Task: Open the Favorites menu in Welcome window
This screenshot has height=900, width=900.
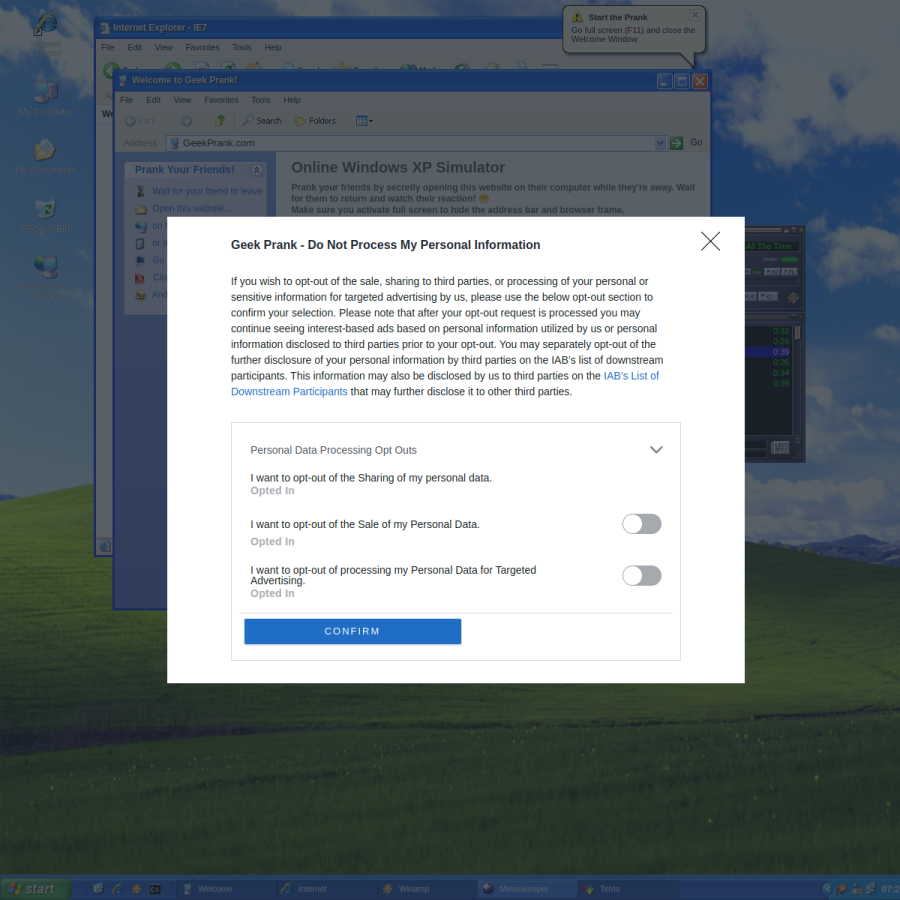Action: [x=221, y=100]
